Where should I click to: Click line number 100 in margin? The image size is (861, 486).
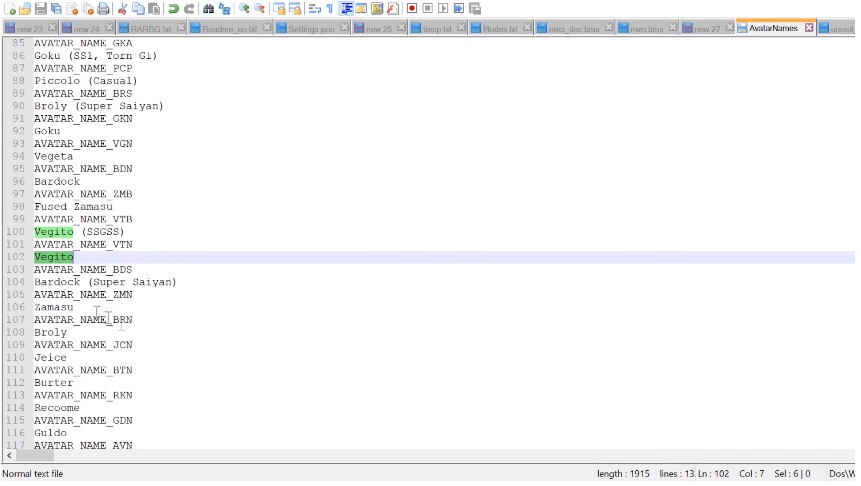[x=15, y=232]
